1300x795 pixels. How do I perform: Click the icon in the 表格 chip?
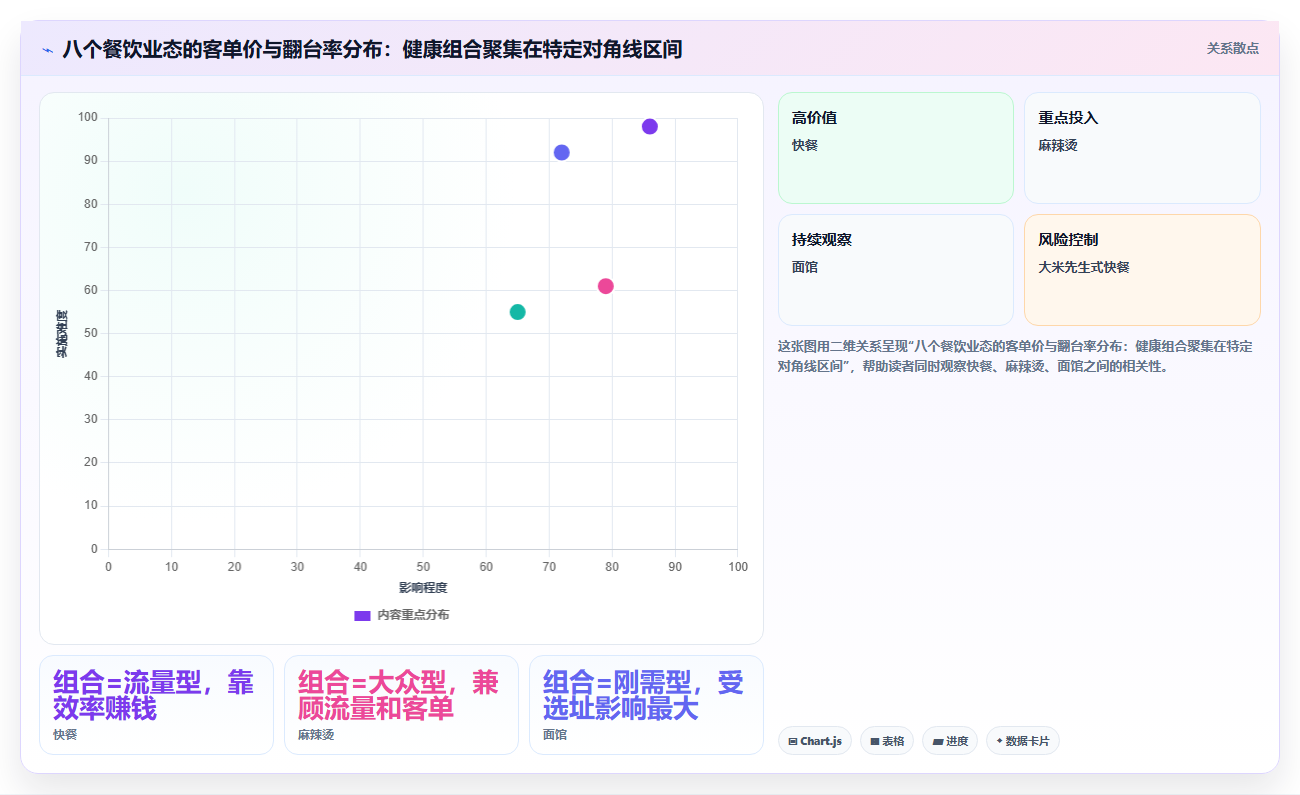875,742
